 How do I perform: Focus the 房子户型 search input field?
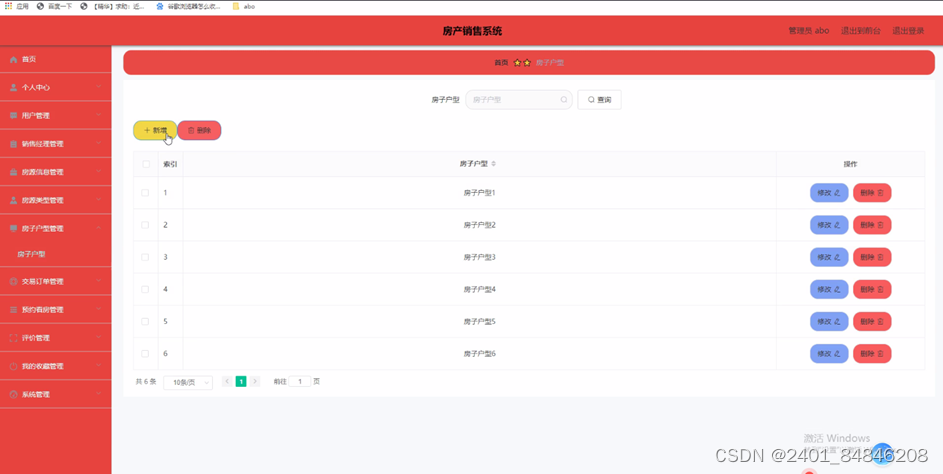tap(519, 100)
